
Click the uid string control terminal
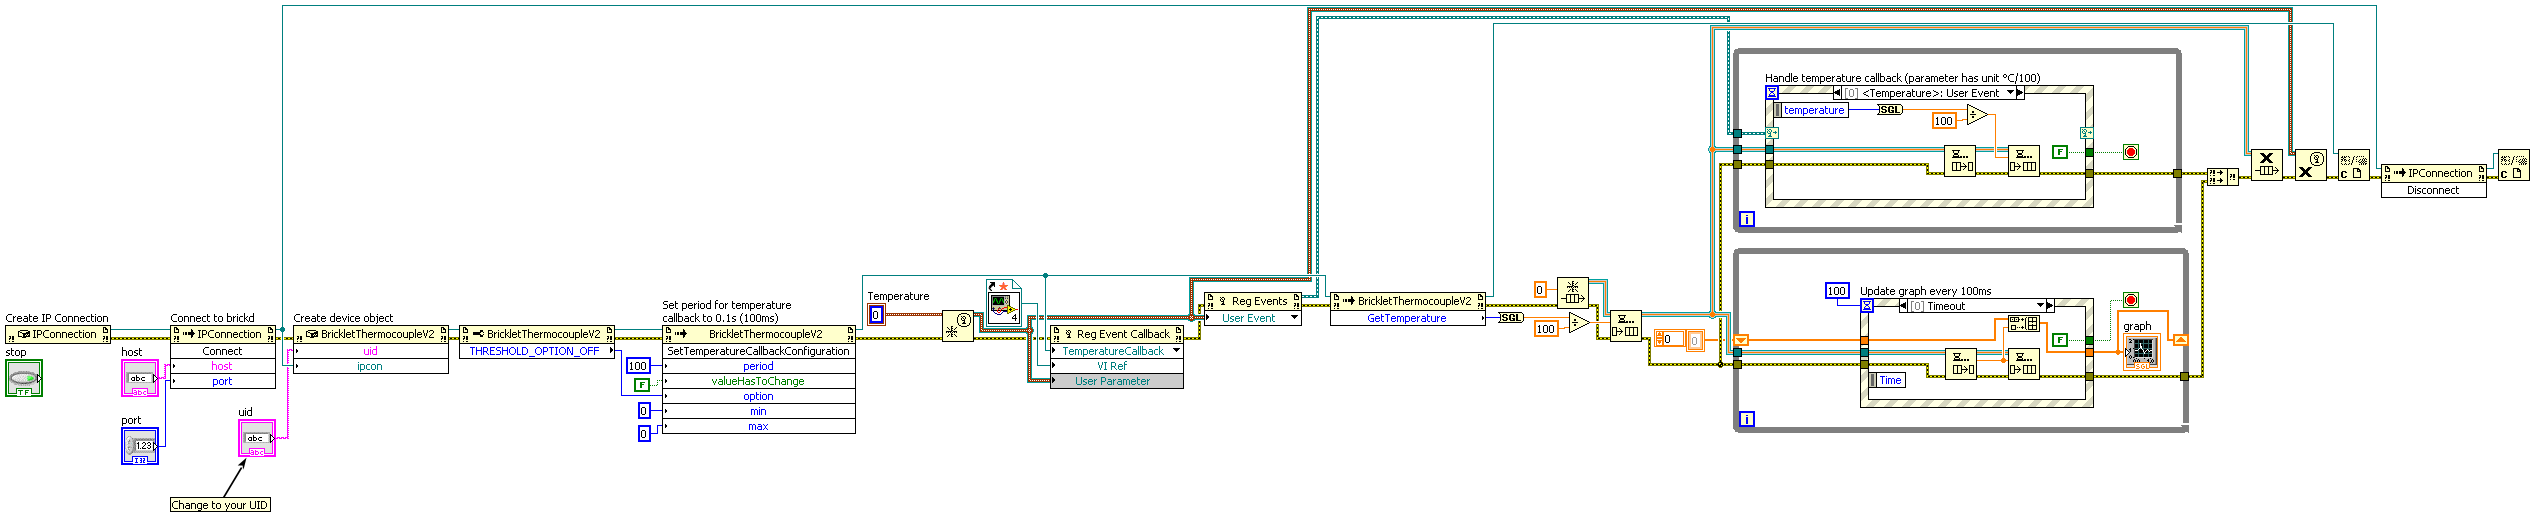(256, 438)
